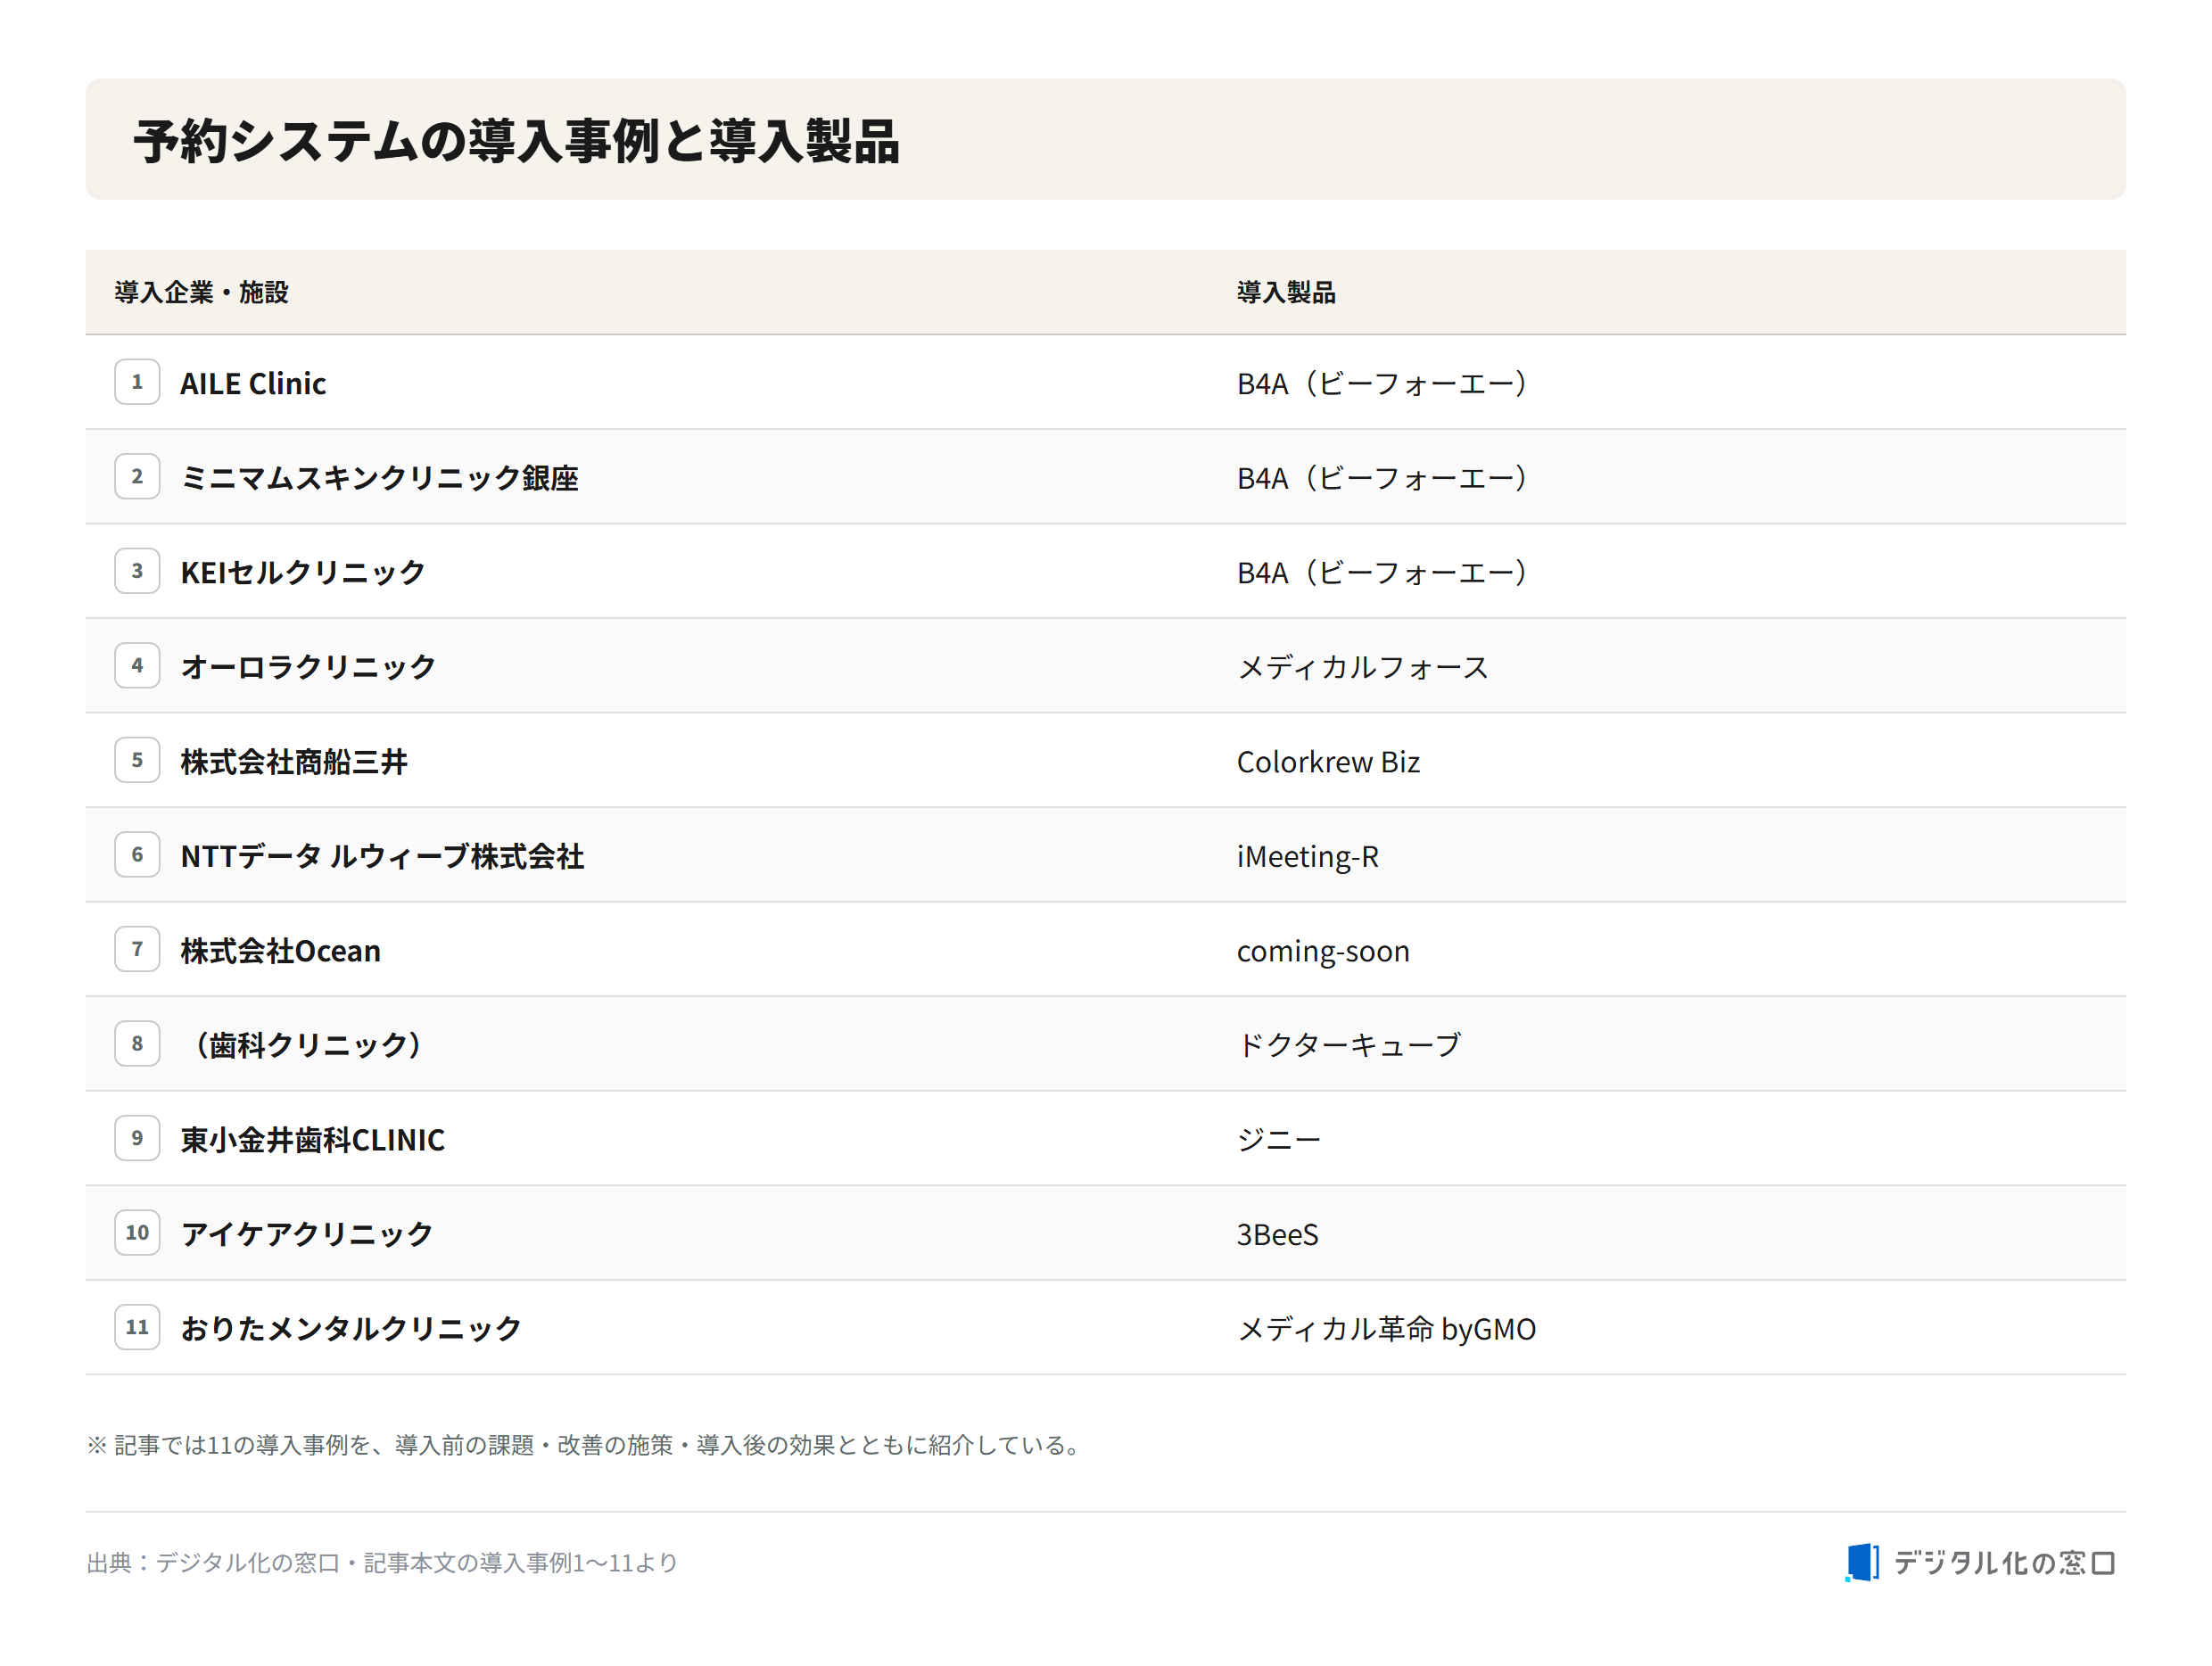Click 株式会社商船三井 entry
This screenshot has width=2212, height=1666.
(294, 762)
